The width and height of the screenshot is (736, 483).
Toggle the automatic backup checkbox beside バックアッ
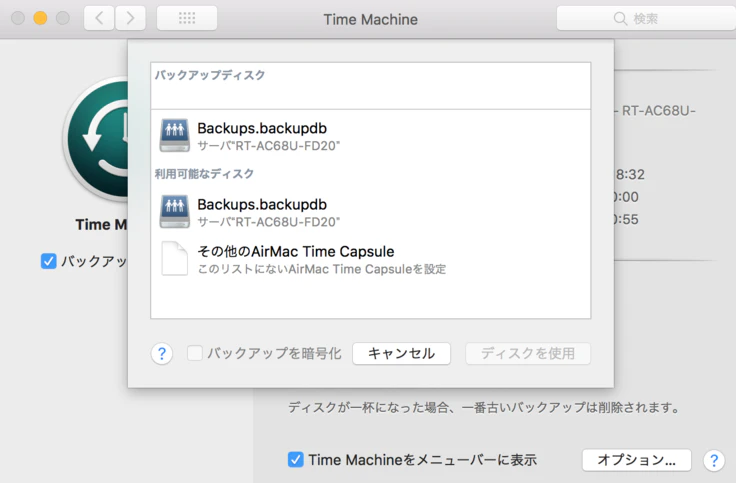(x=48, y=261)
